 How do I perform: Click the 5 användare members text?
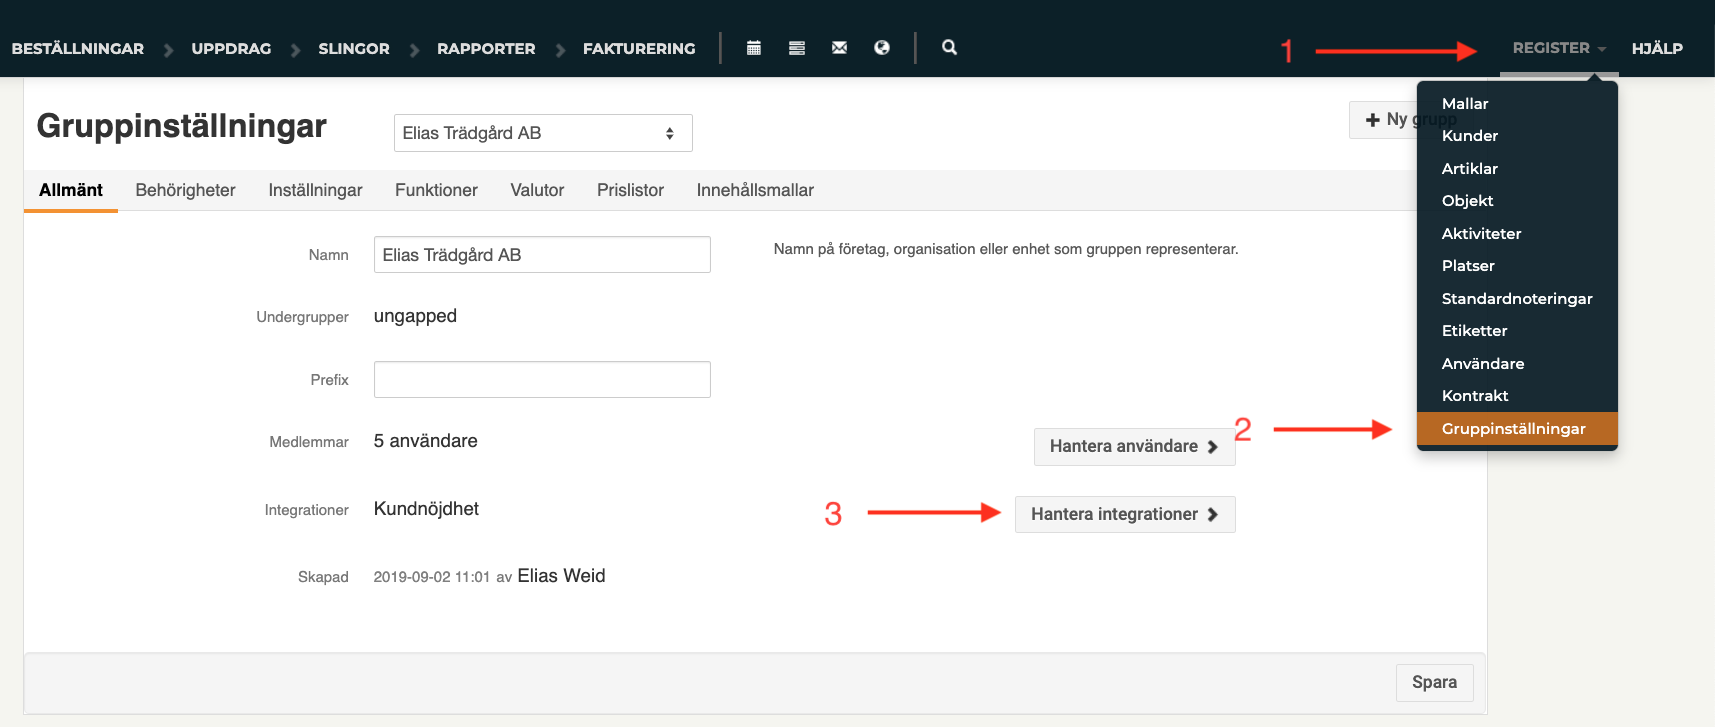pos(425,441)
